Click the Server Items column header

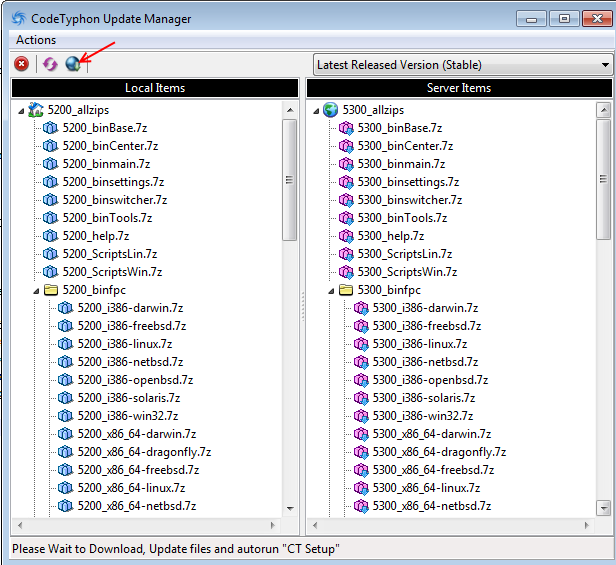(459, 88)
